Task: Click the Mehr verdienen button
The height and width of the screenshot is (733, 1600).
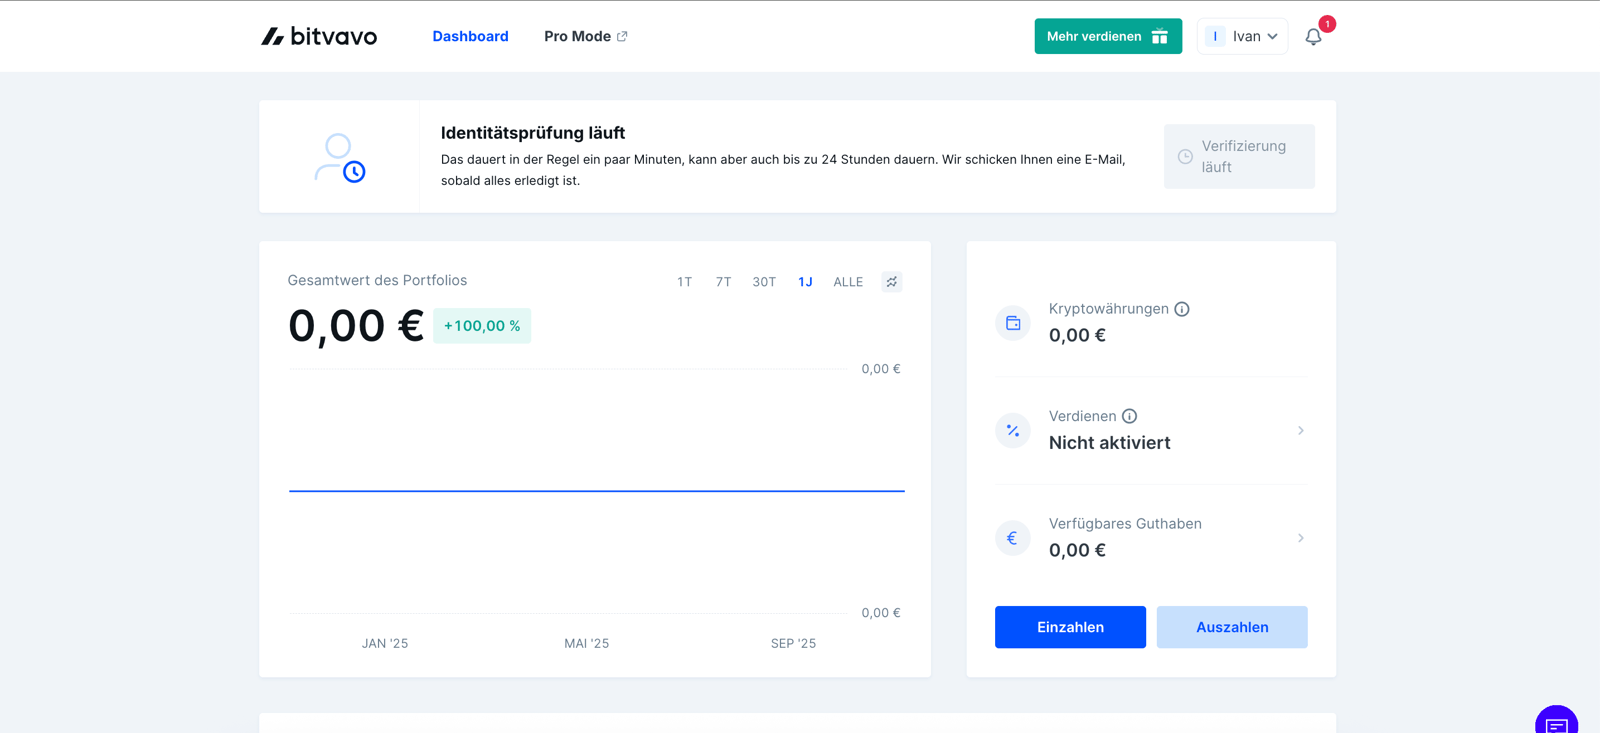Action: tap(1108, 36)
